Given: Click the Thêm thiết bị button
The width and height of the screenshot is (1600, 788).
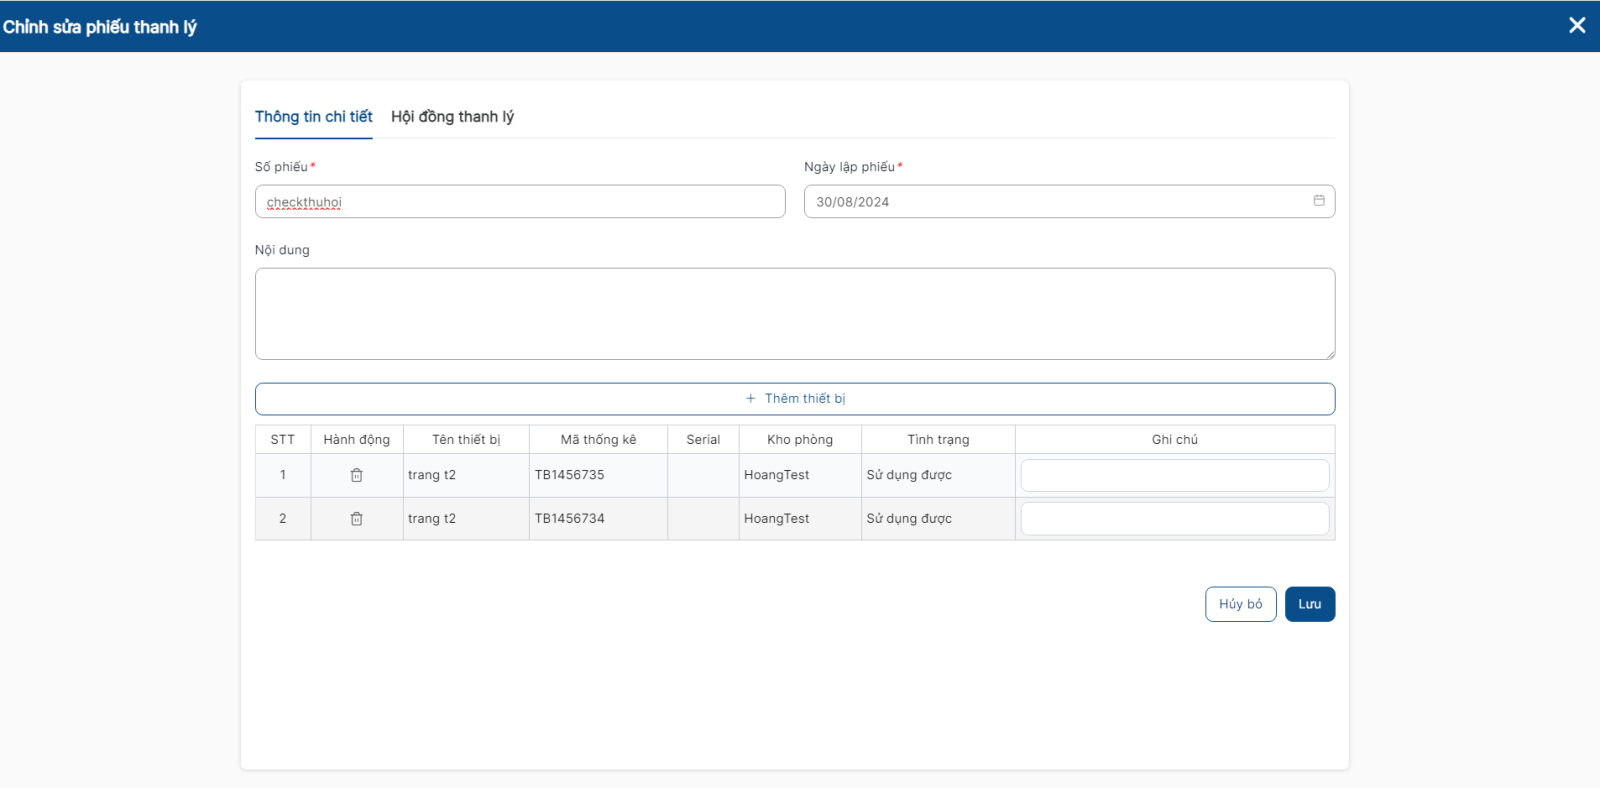Looking at the screenshot, I should pyautogui.click(x=794, y=399).
